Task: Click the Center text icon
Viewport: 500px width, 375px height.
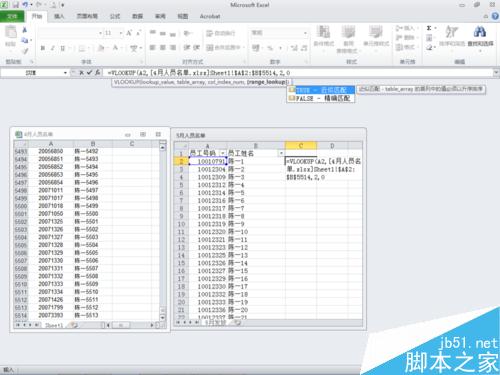Action: 163,48
